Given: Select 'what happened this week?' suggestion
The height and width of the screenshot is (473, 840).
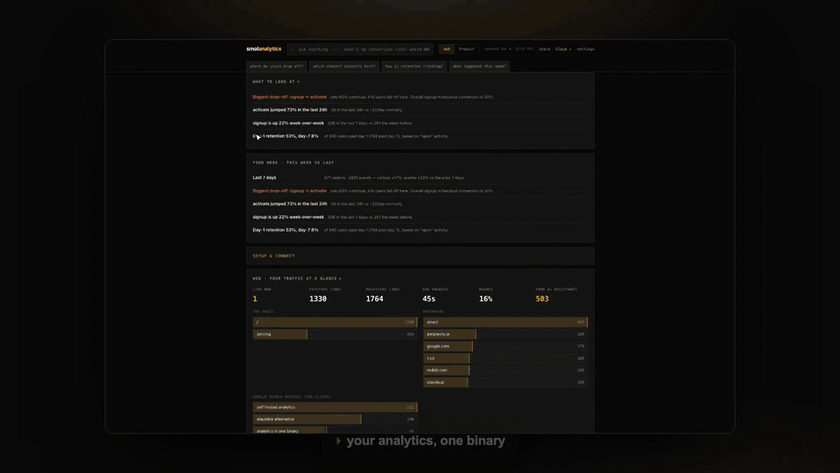Looking at the screenshot, I should 479,66.
